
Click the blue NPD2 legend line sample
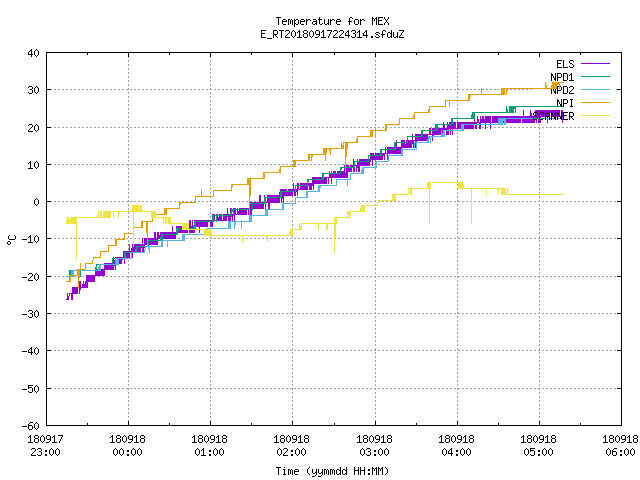596,90
